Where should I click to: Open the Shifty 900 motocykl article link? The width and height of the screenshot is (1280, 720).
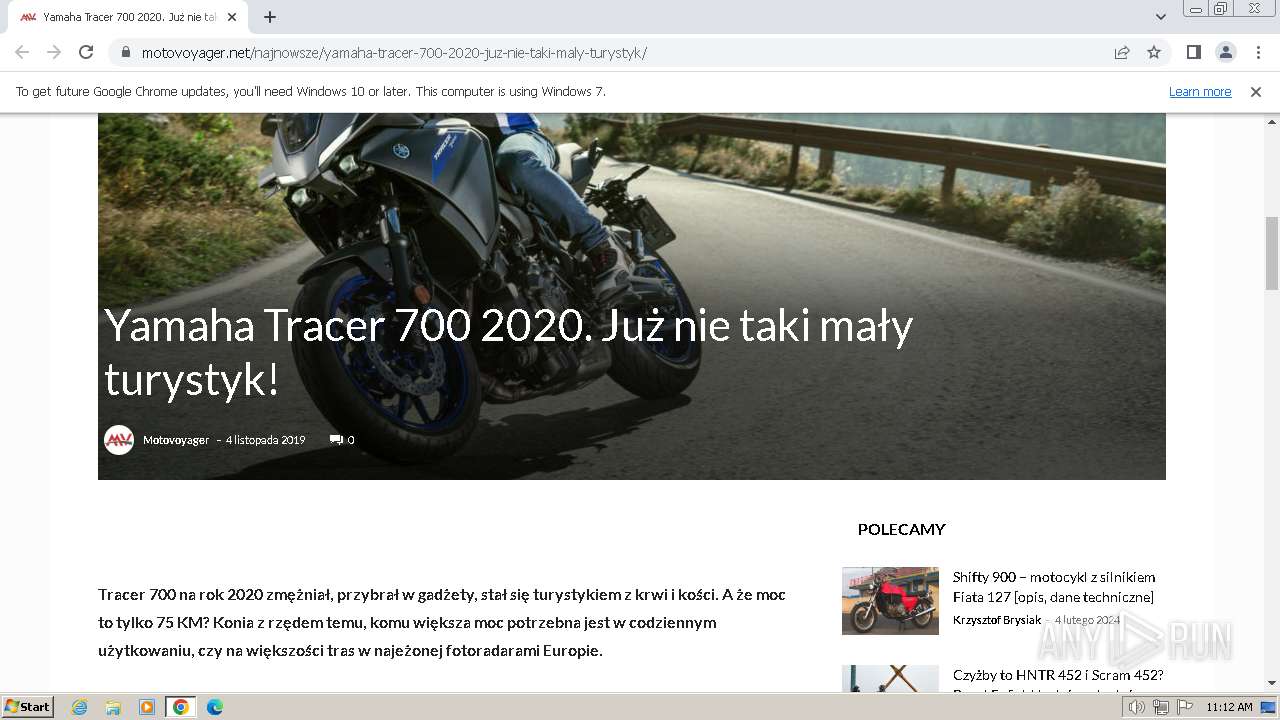[1054, 587]
